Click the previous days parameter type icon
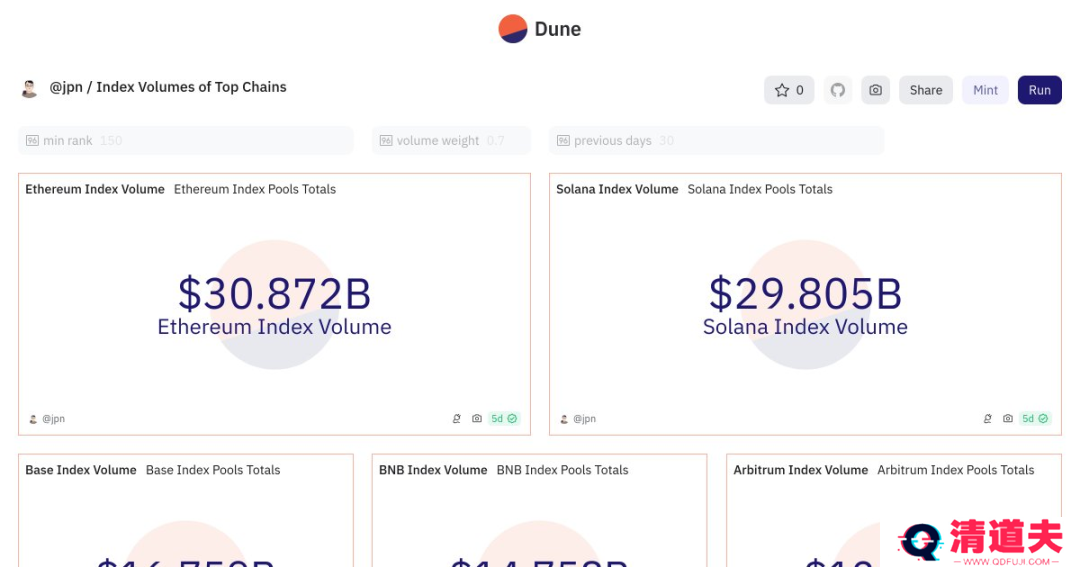This screenshot has width=1080, height=567. [x=563, y=141]
